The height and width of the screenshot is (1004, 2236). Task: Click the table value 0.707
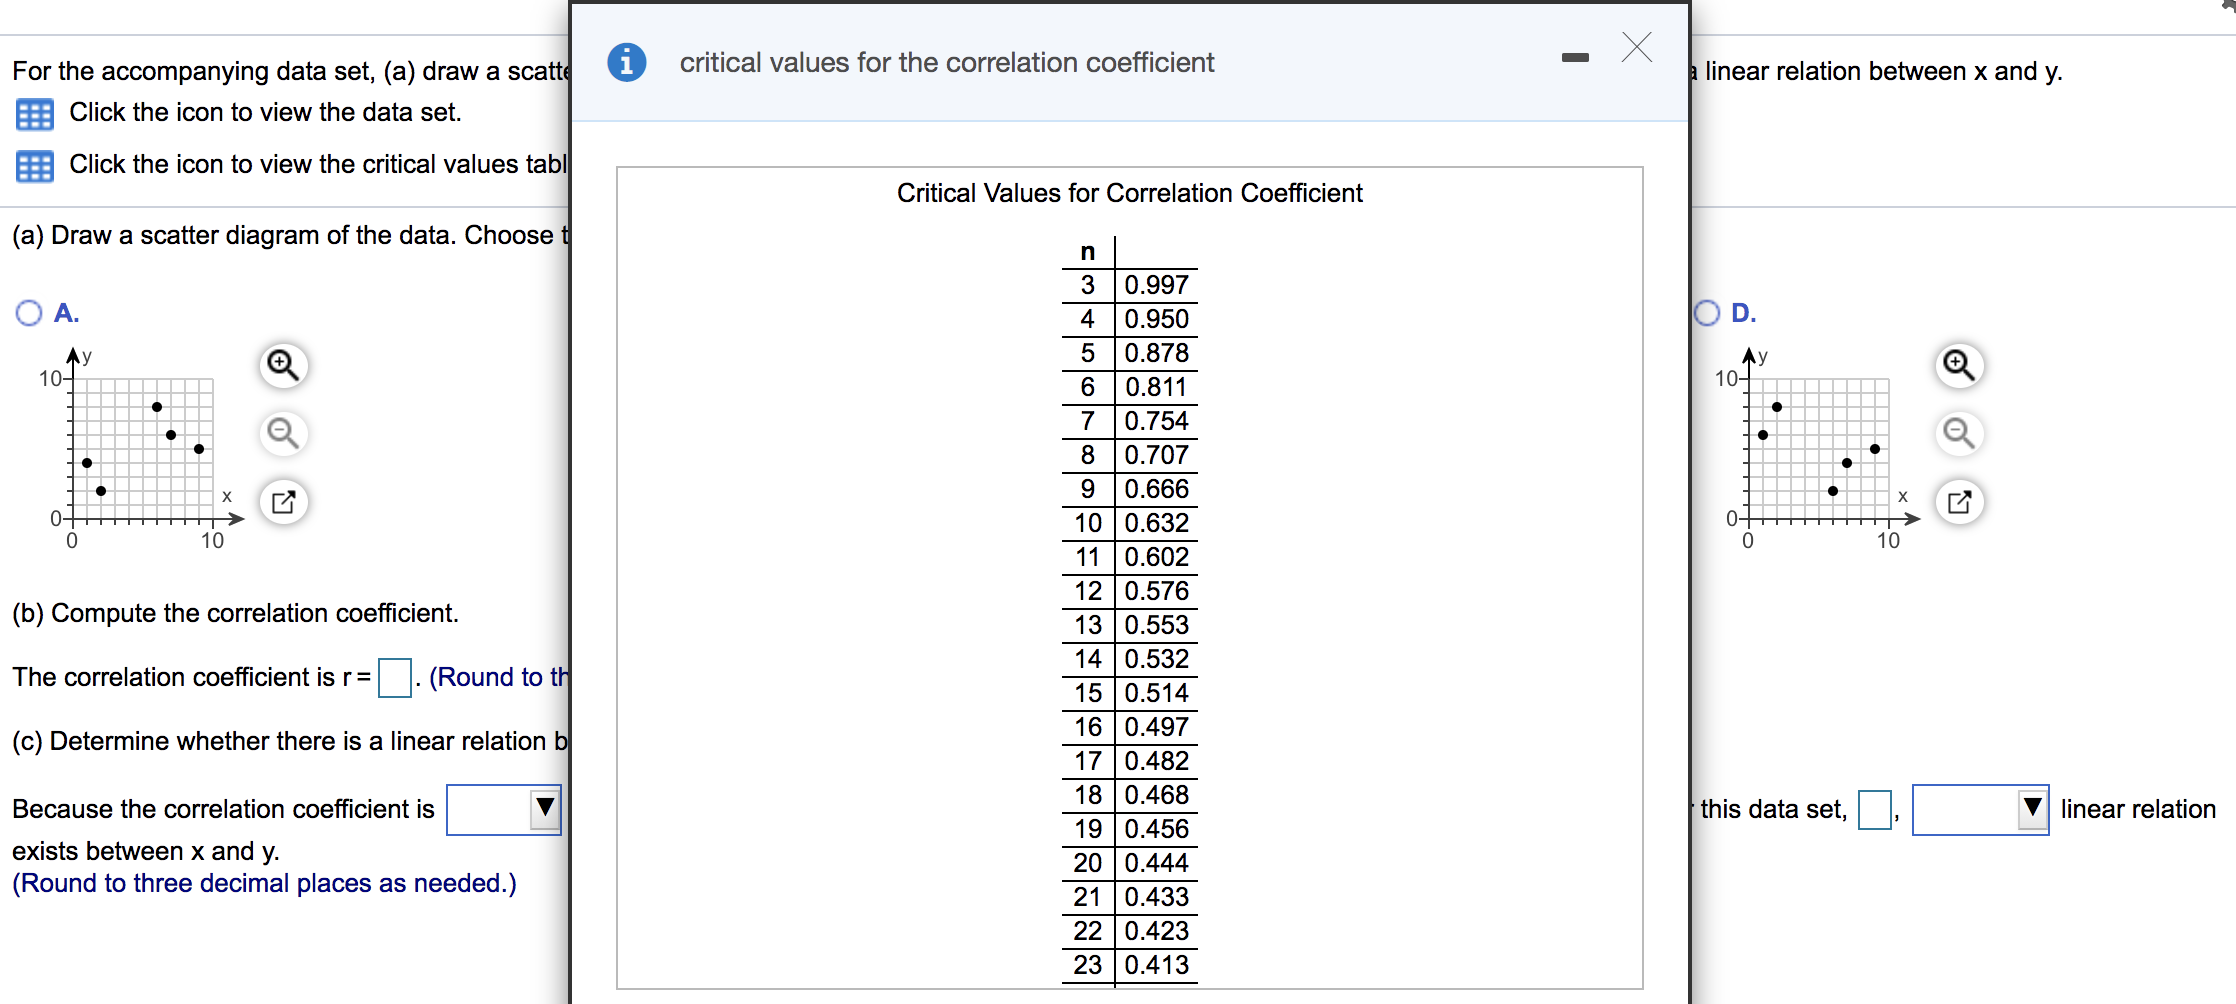[x=1156, y=455]
